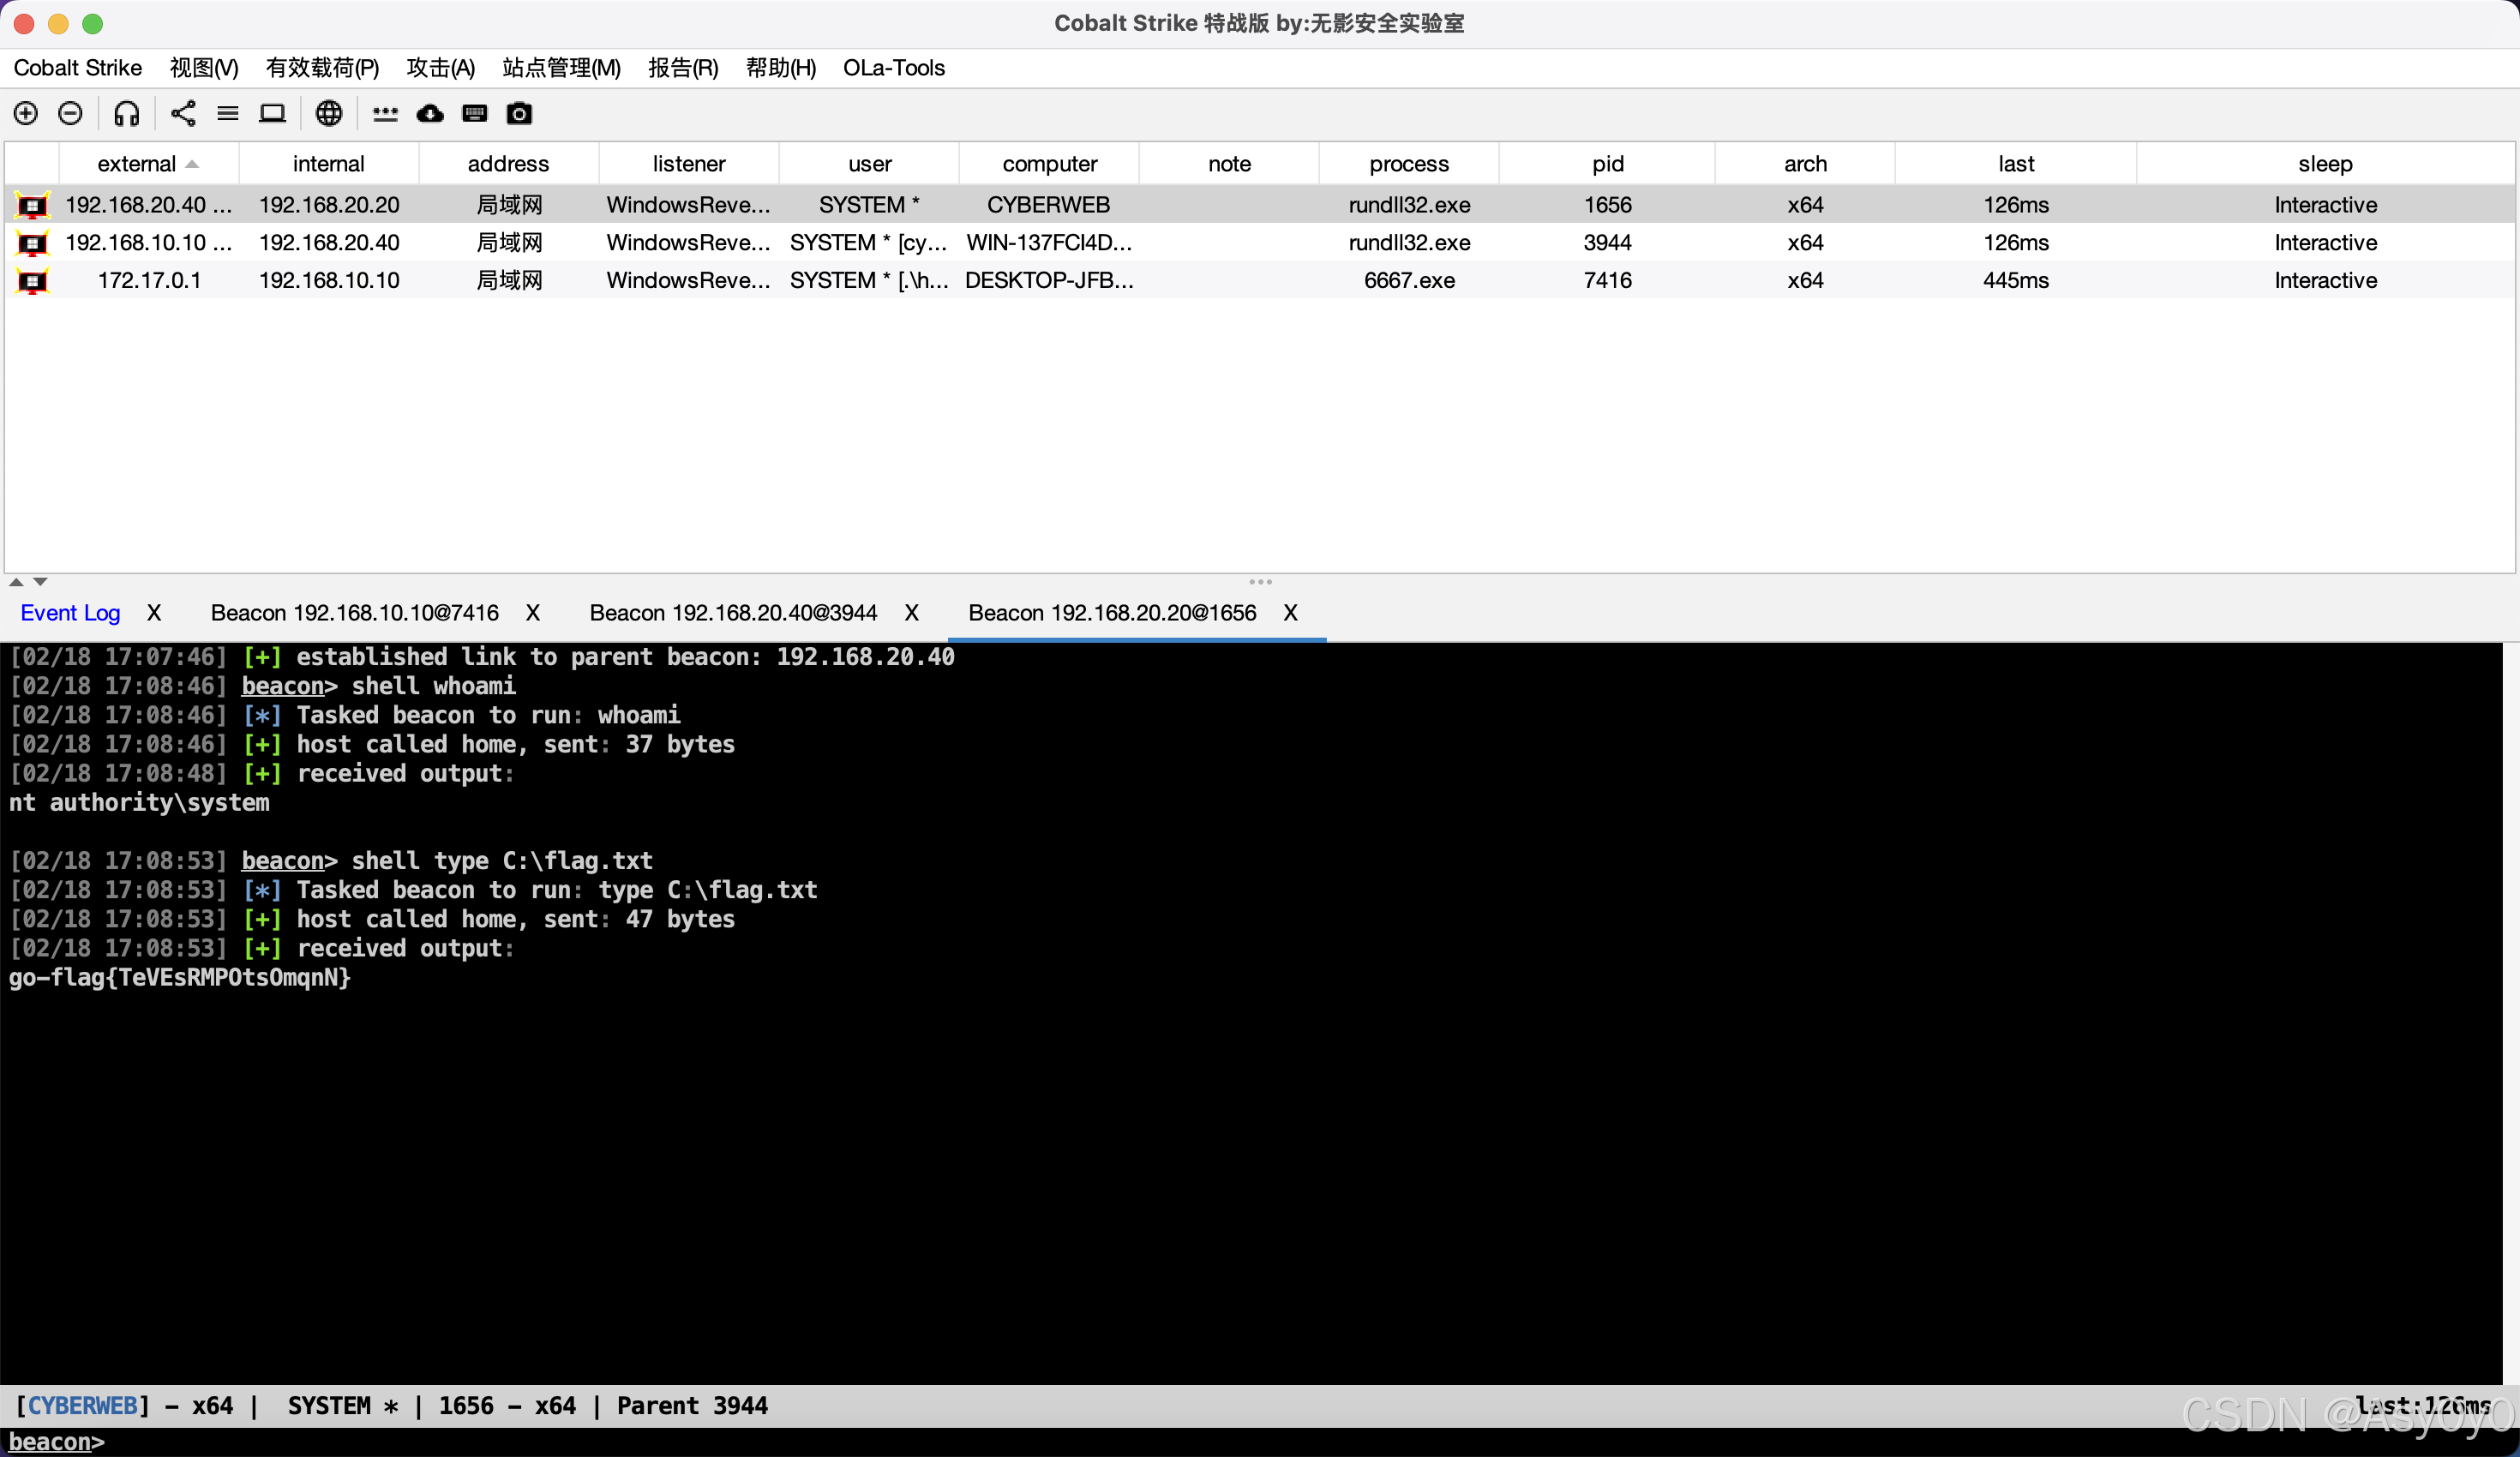2520x1457 pixels.
Task: Open downloaded files via cloud icon
Action: [429, 113]
